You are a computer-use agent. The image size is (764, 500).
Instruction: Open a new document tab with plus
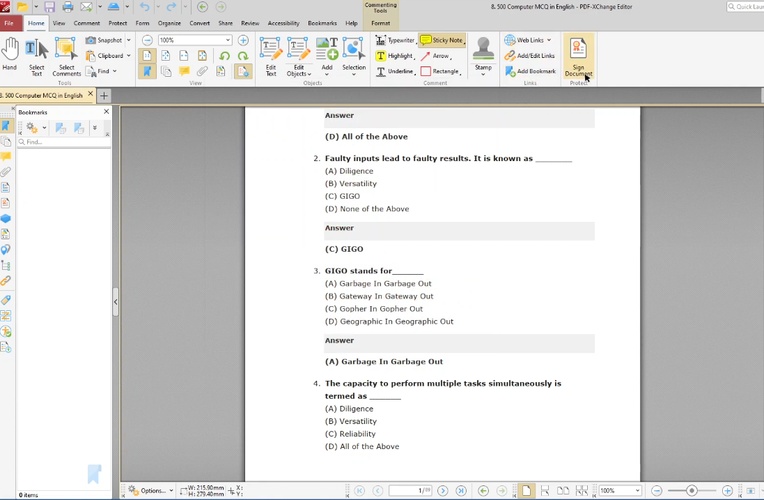click(104, 96)
